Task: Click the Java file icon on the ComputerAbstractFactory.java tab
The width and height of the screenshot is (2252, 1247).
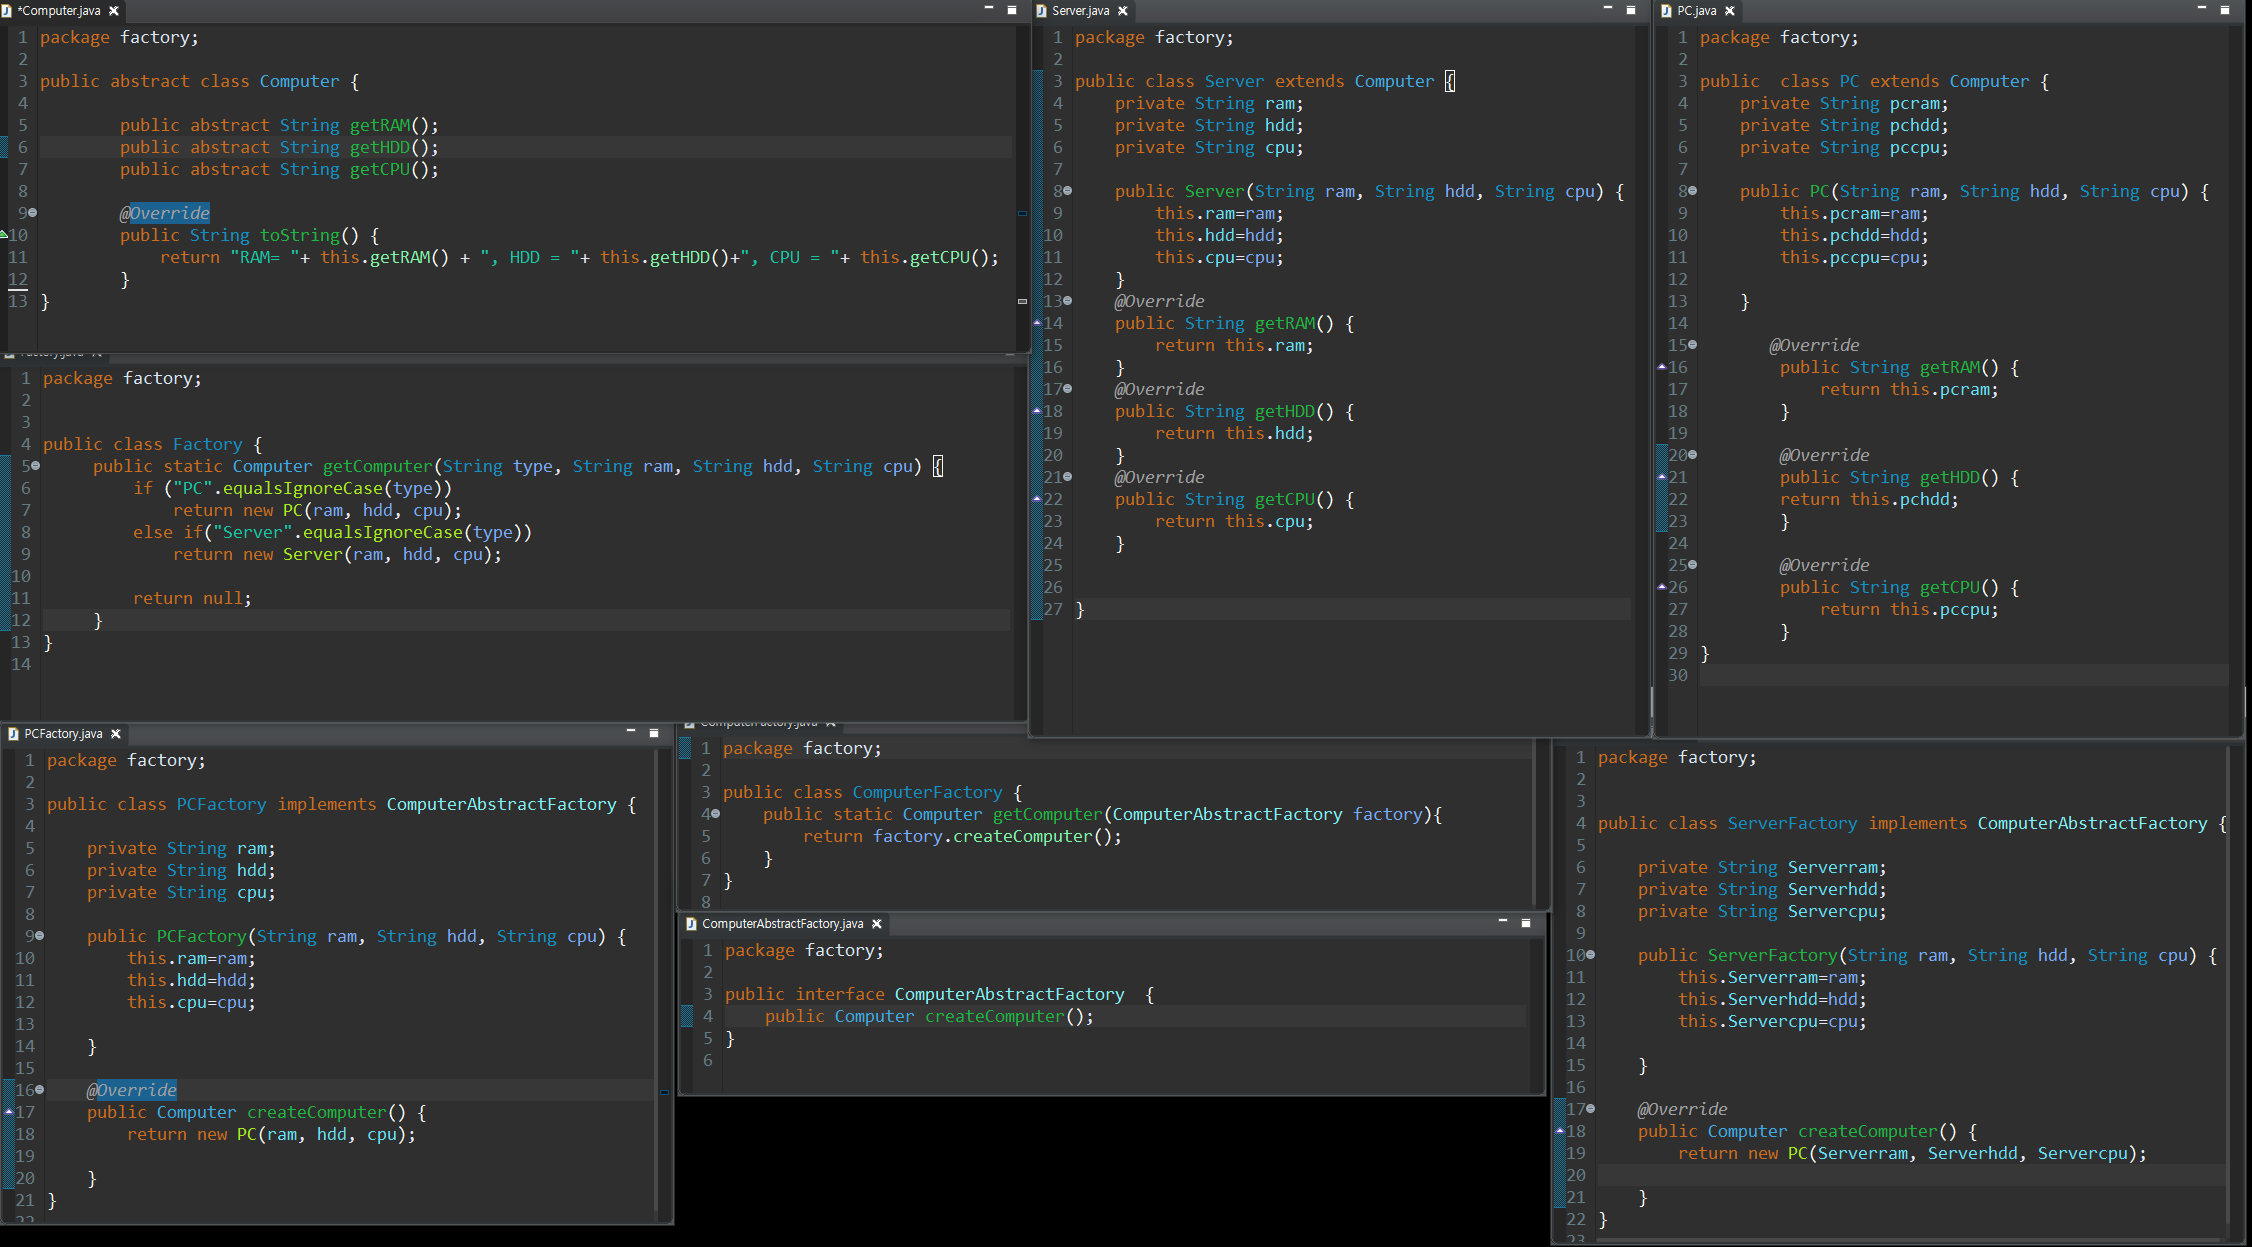Action: click(x=691, y=924)
